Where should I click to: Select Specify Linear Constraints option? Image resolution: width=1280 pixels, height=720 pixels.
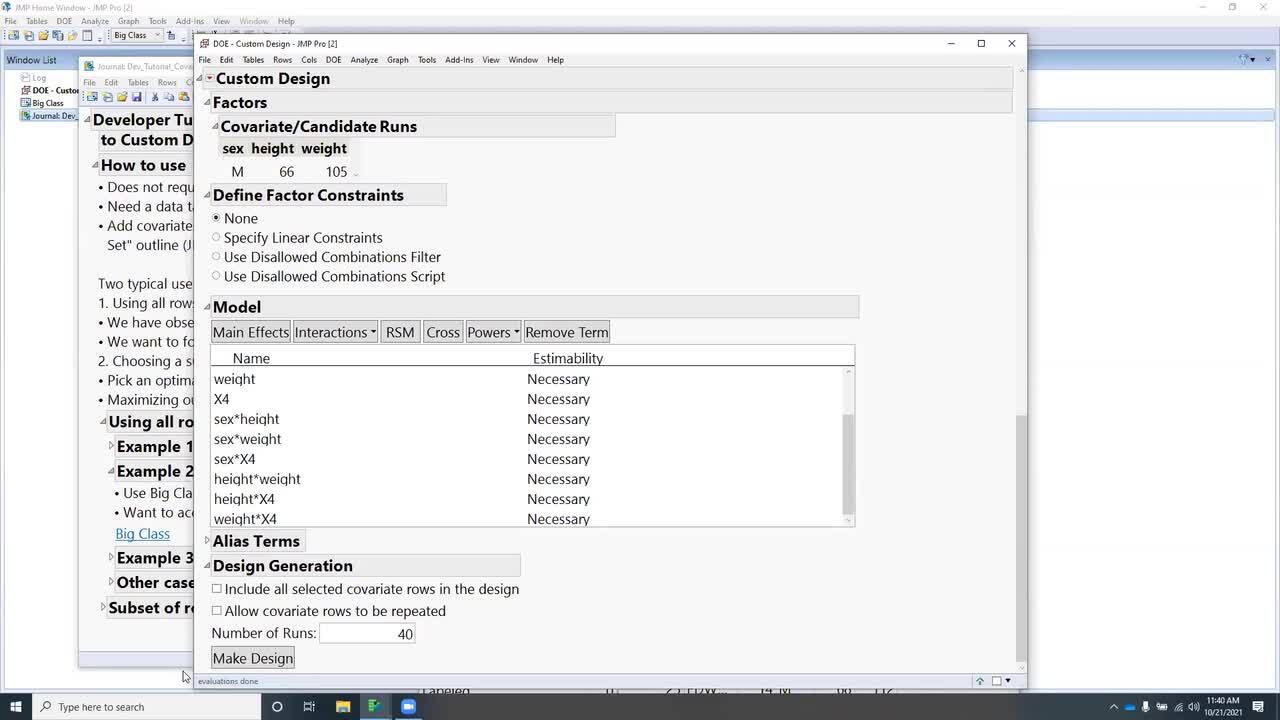[216, 238]
